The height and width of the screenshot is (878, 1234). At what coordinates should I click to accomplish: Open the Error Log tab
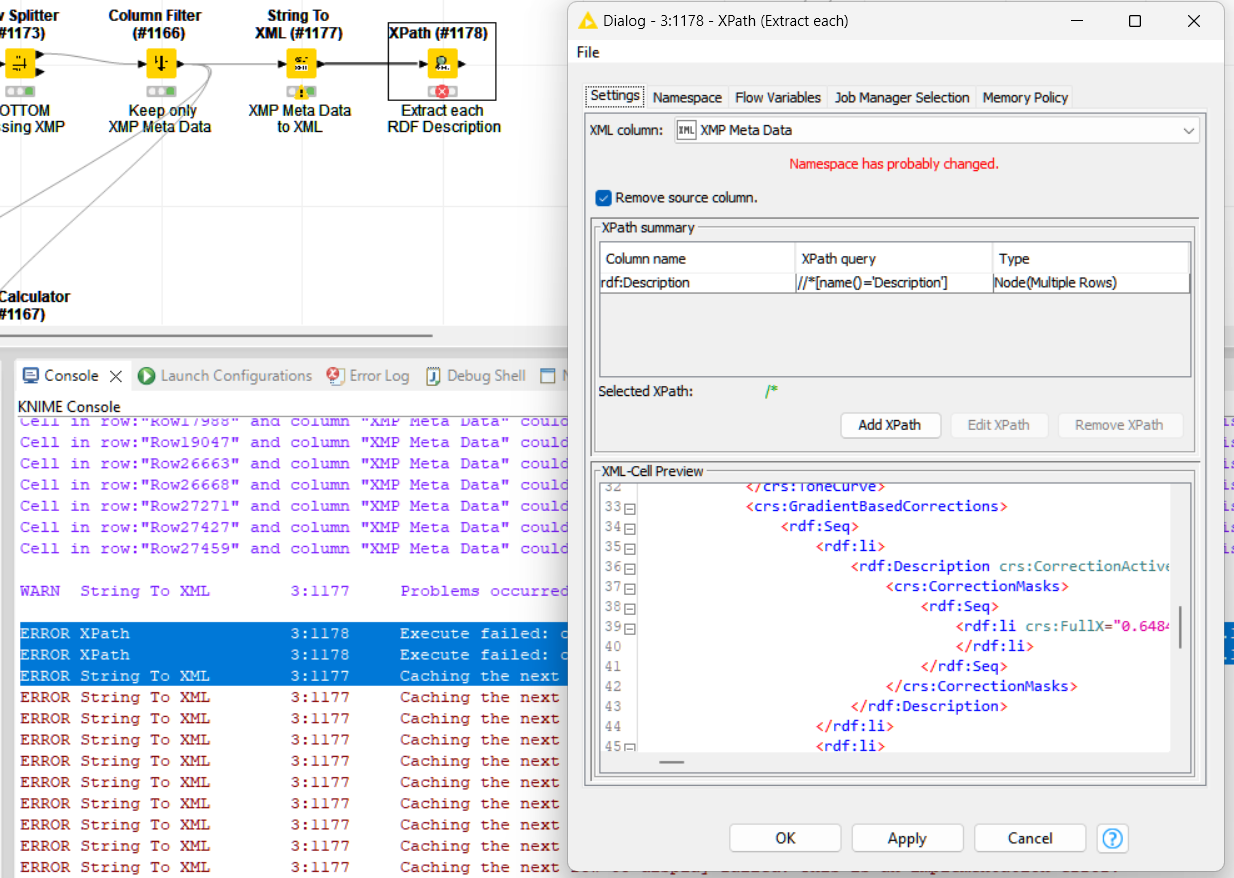(x=368, y=376)
